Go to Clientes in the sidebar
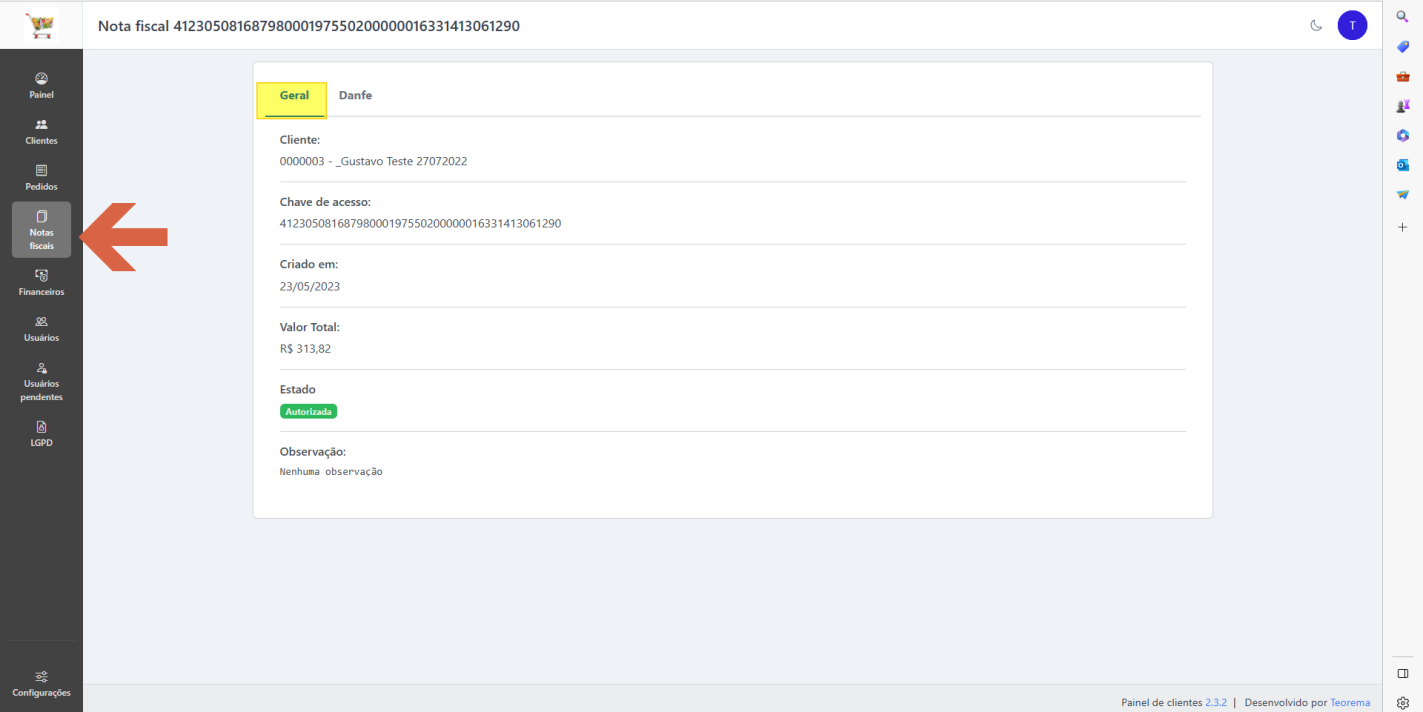 pos(41,132)
